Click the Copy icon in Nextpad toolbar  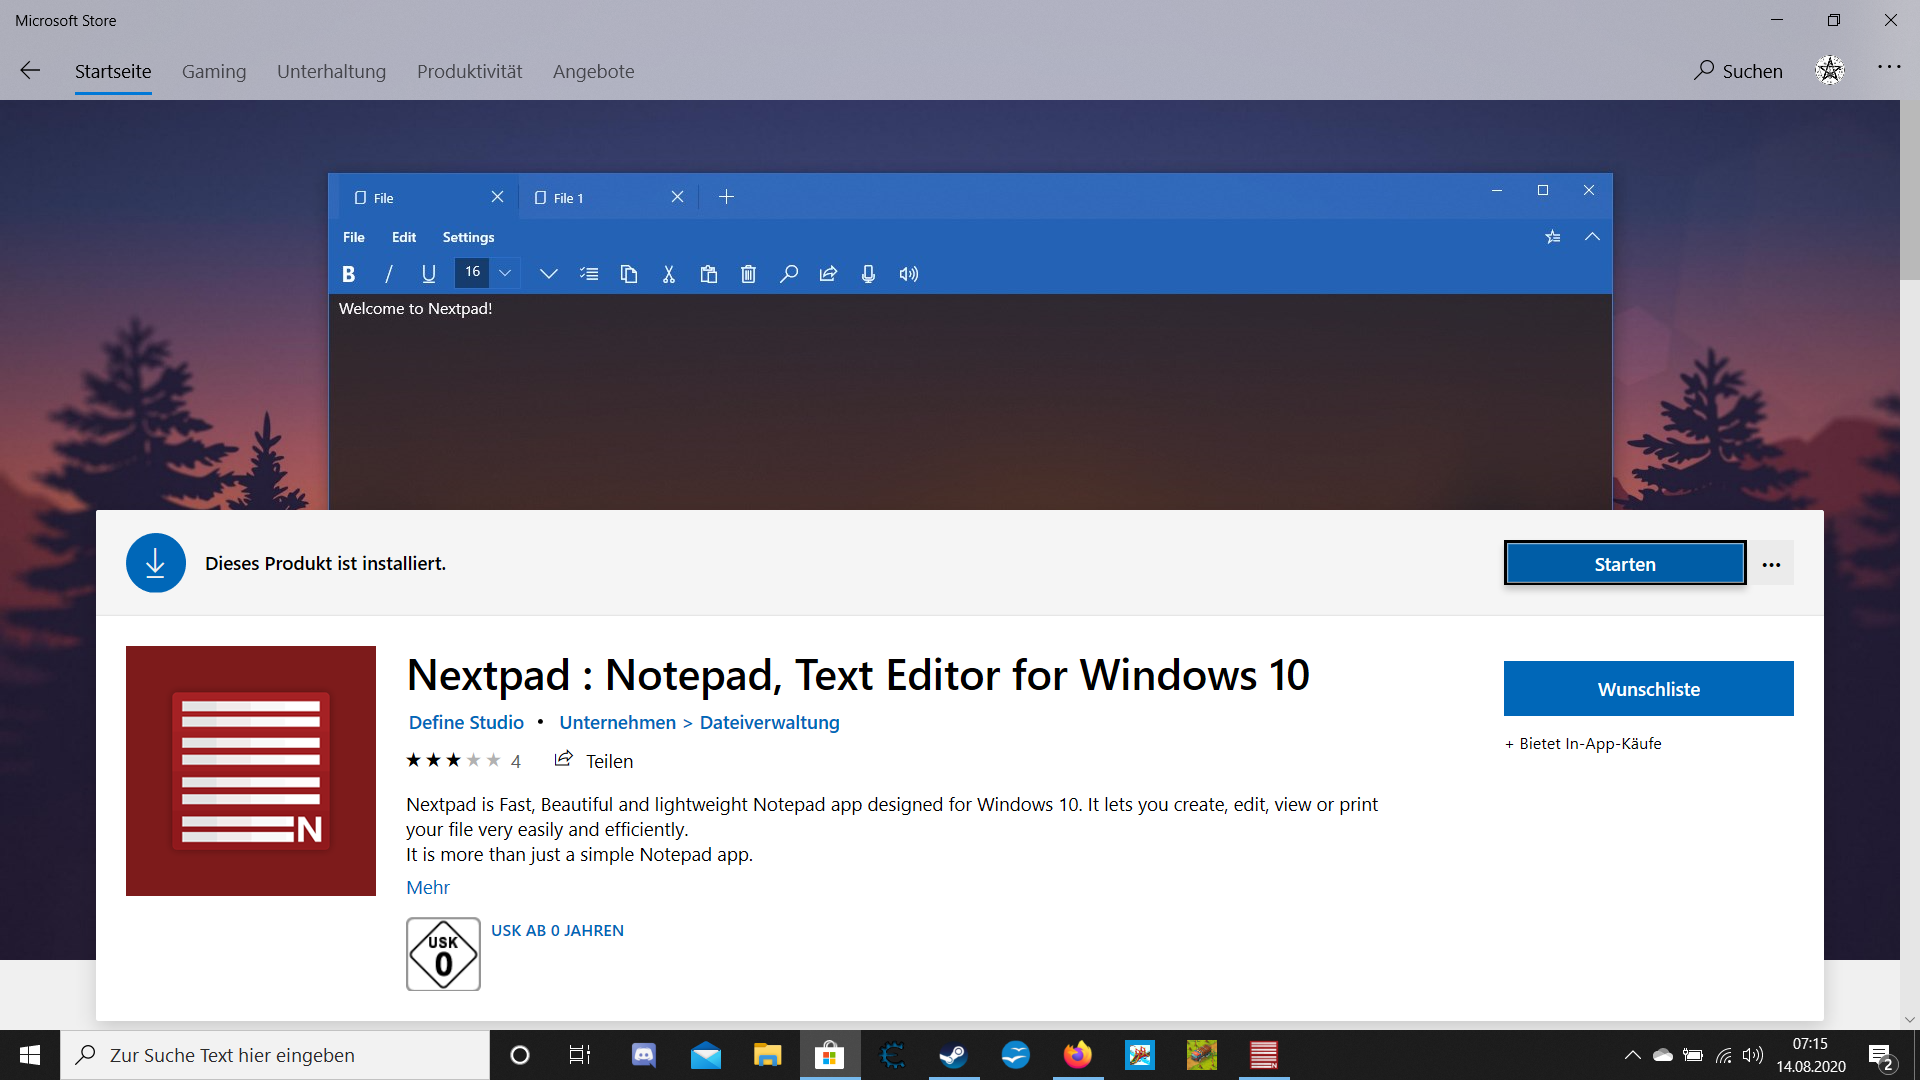629,274
